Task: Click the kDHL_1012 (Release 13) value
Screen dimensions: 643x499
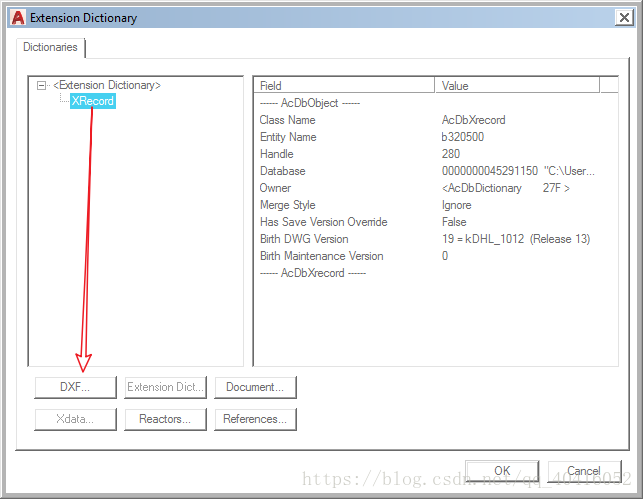Action: click(x=516, y=239)
